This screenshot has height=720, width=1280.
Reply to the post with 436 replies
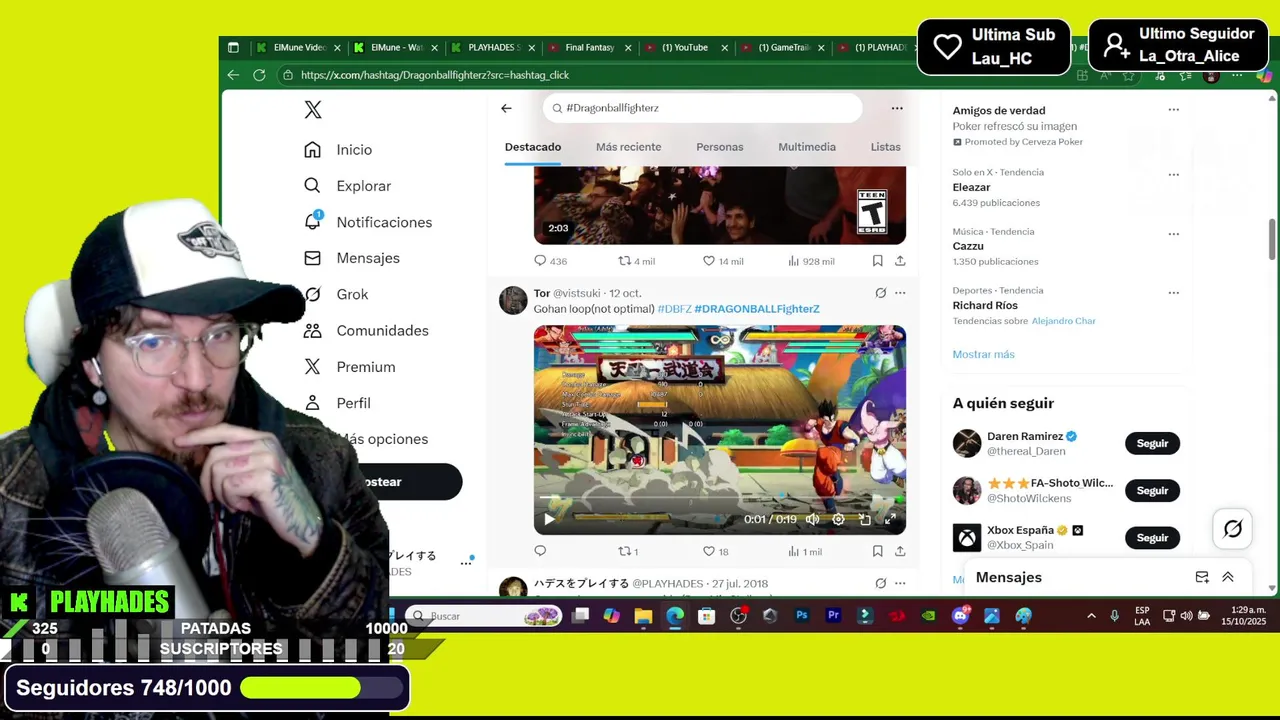[550, 261]
